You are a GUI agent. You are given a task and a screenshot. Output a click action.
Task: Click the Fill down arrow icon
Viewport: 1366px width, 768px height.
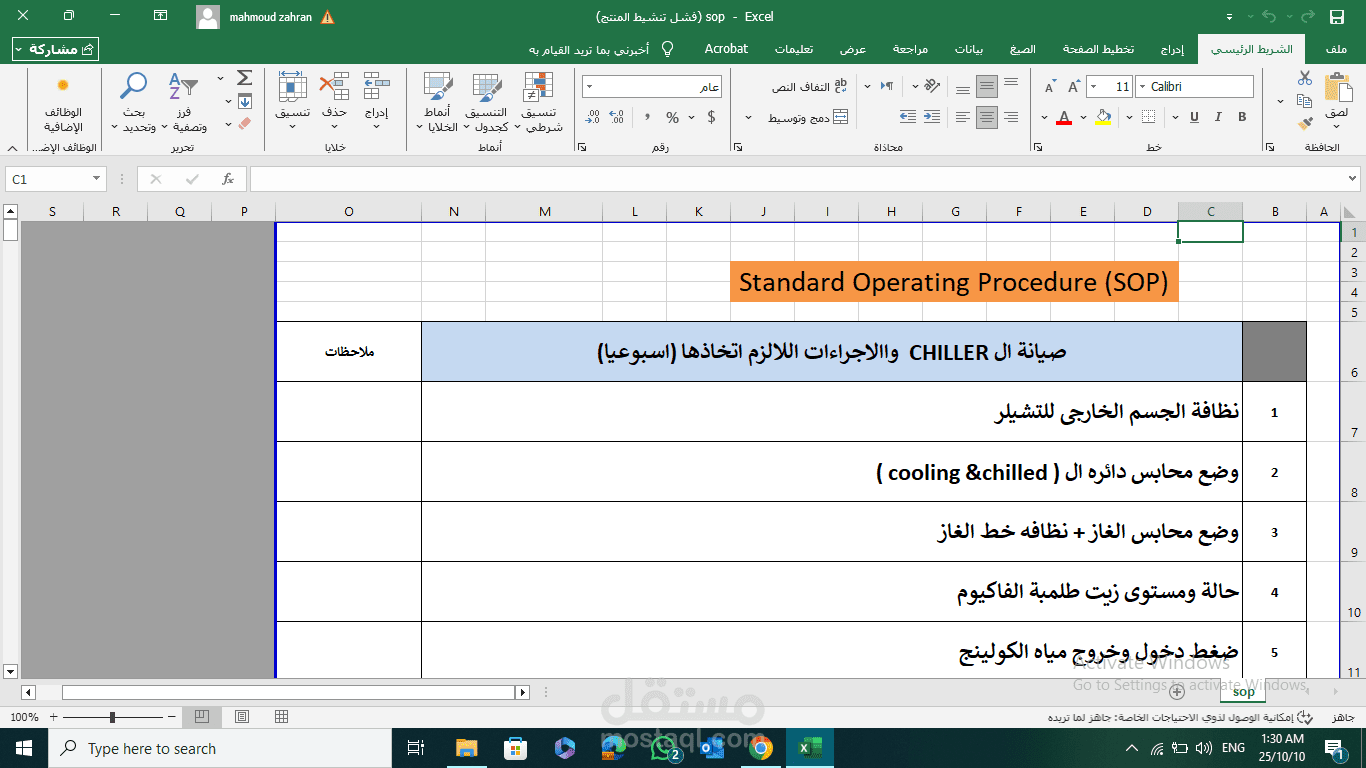tap(244, 101)
